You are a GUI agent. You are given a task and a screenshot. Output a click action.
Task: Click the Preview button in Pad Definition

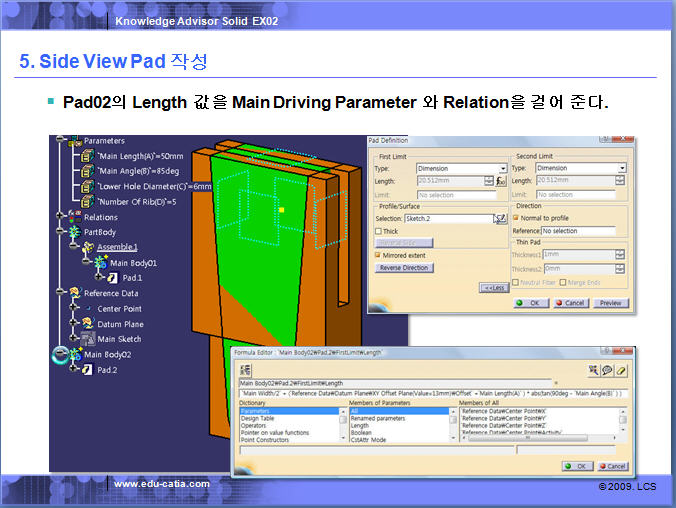(610, 303)
